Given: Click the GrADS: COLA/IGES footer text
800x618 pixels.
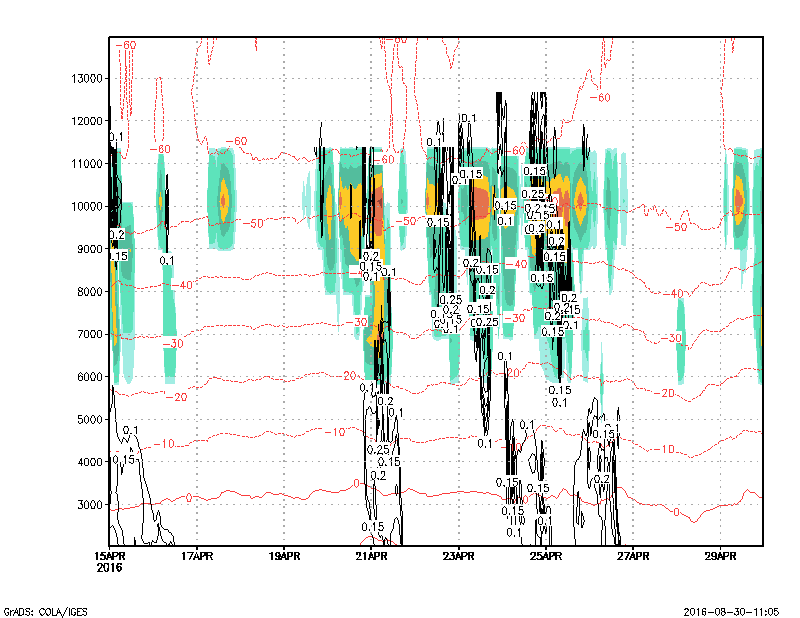Looking at the screenshot, I should [x=45, y=612].
